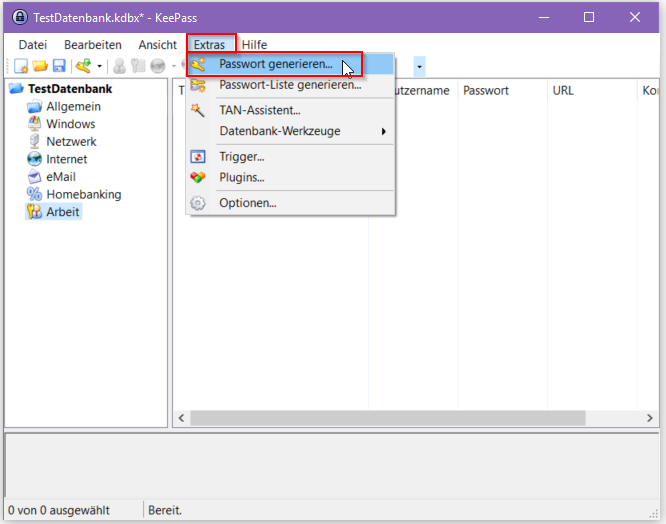Click the entry list scroll right arrow

click(x=649, y=418)
